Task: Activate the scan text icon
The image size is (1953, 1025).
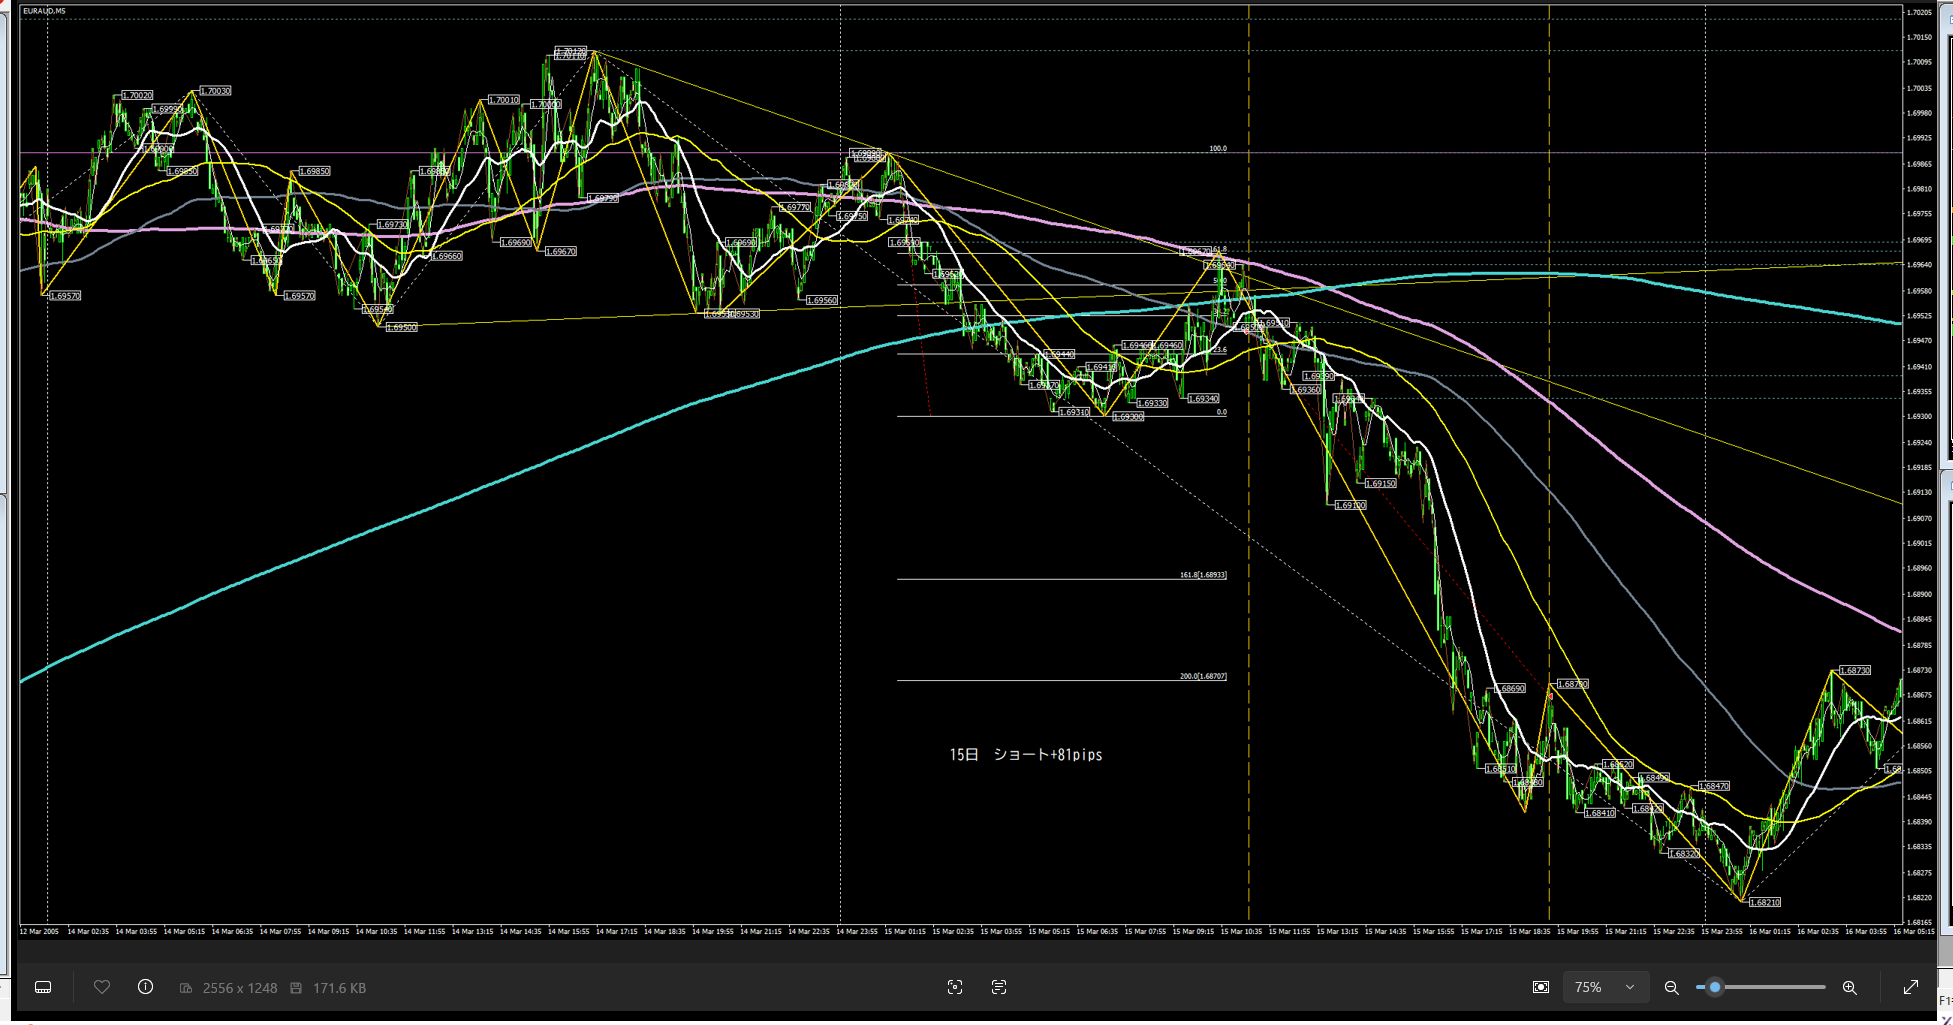Action: coord(999,987)
